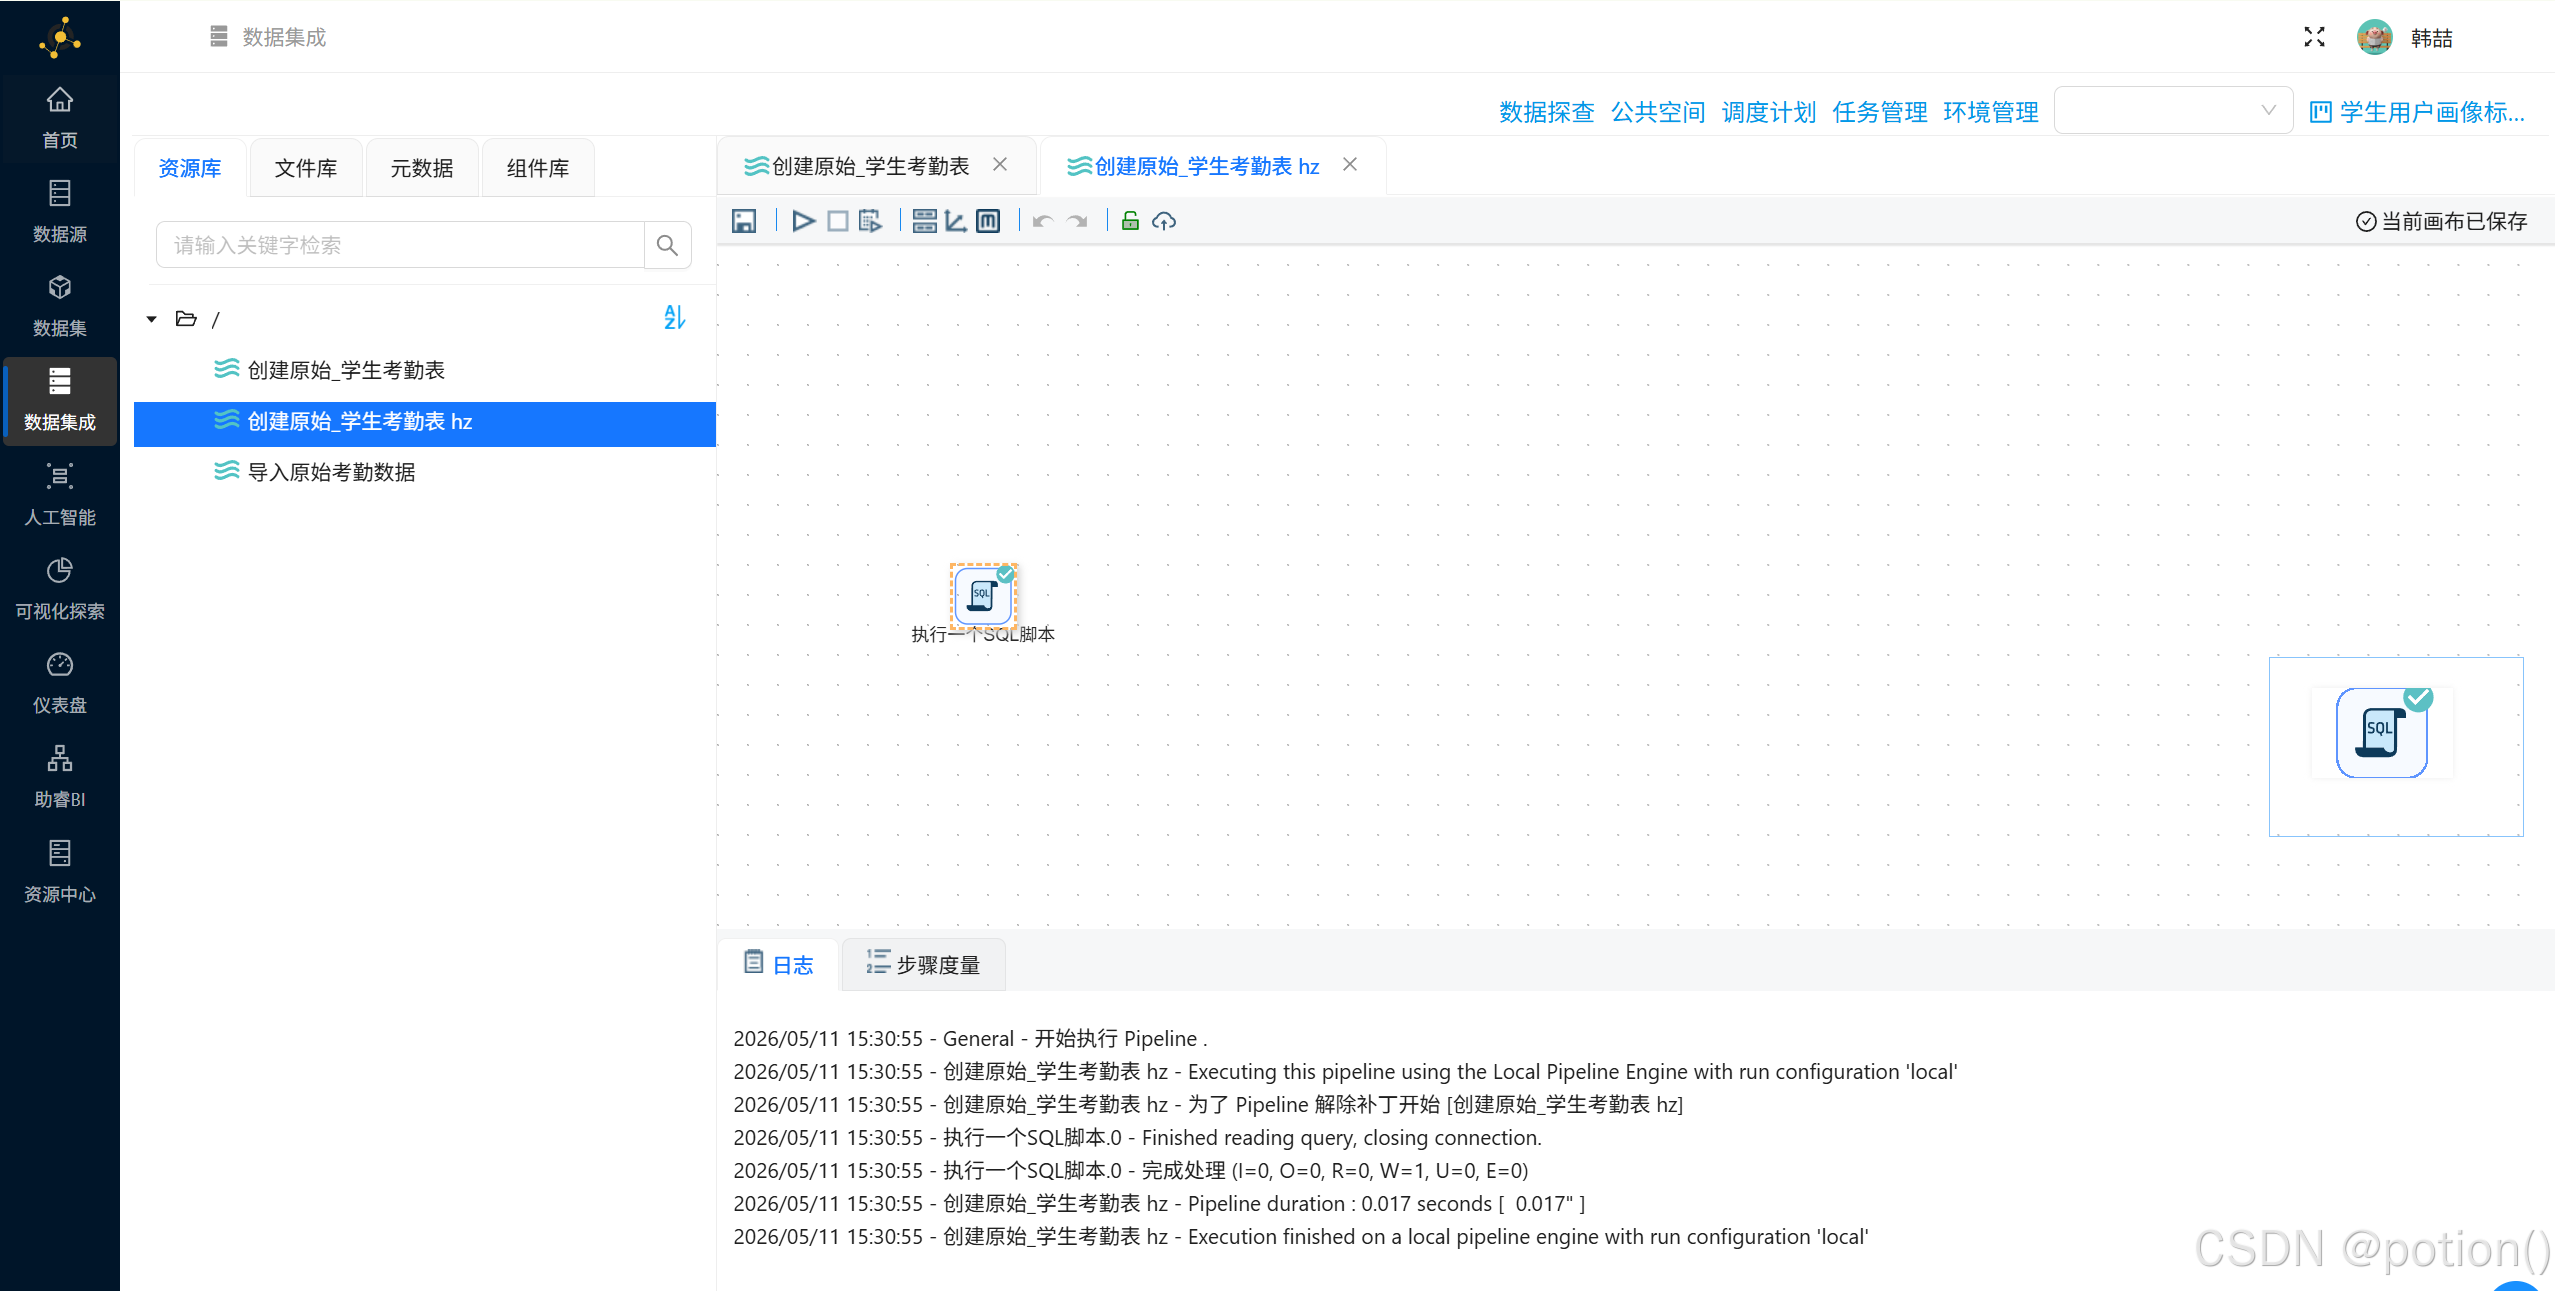Click the log line 'Finished reading query, closing connection.'
Screen dimensions: 2555x1291
(1138, 1137)
